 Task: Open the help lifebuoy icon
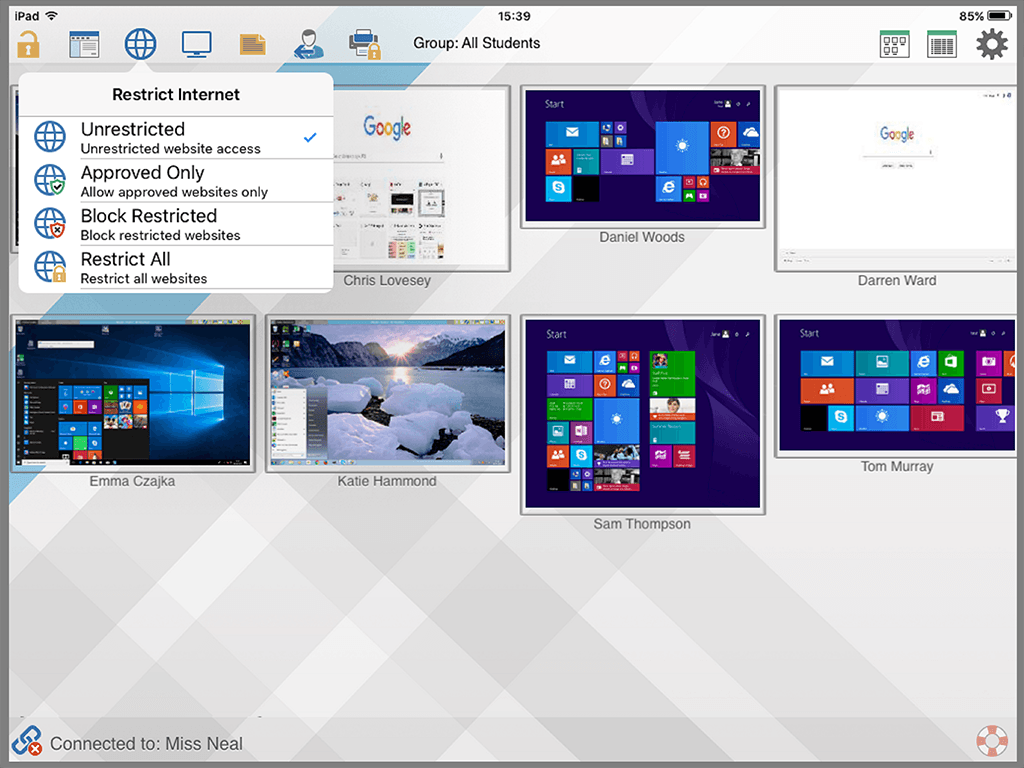coord(991,742)
